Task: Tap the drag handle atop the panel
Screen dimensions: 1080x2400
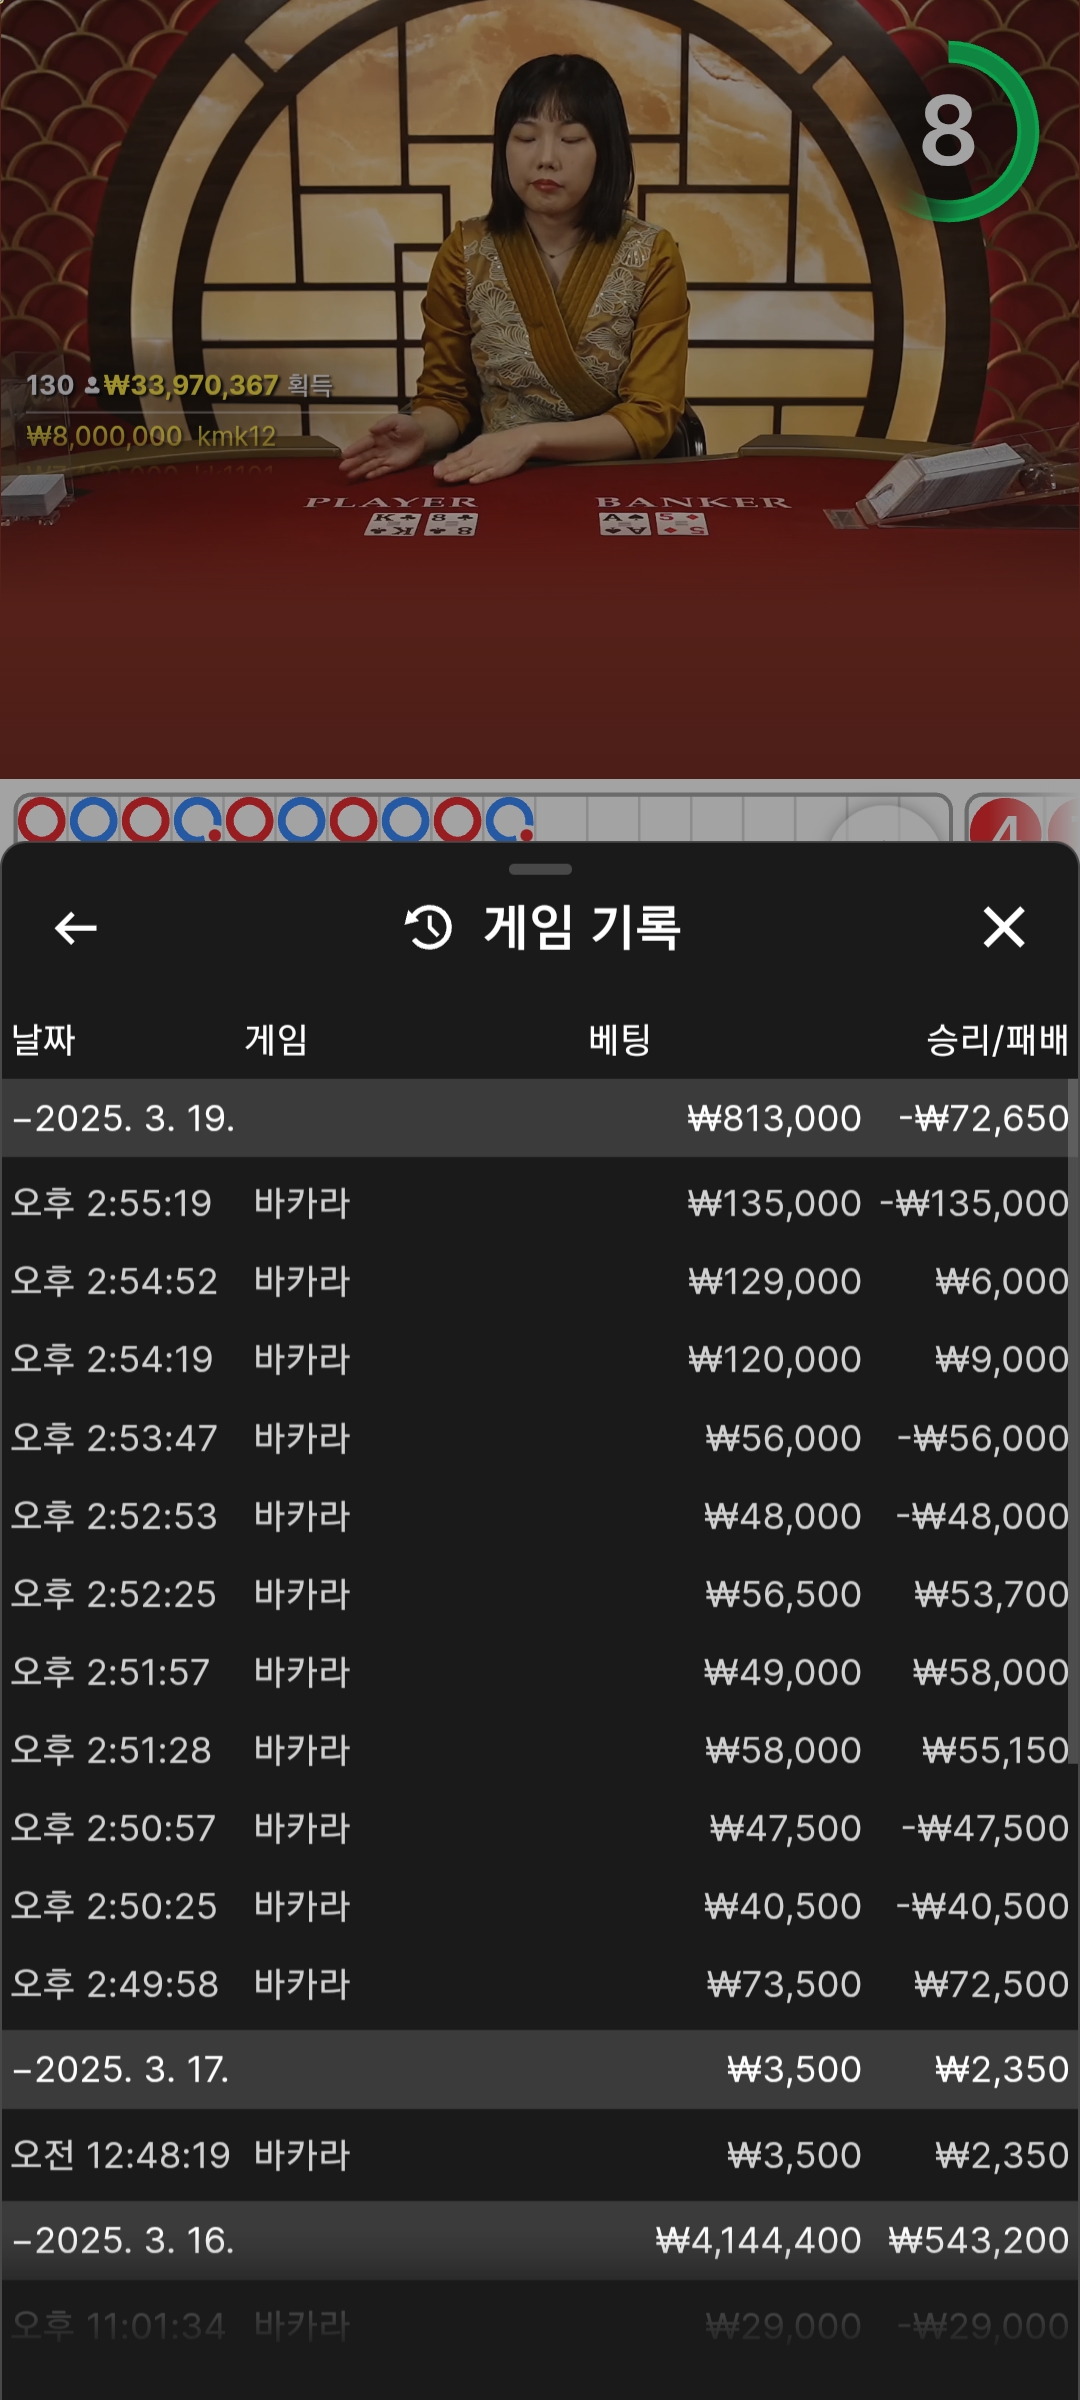Action: tap(540, 869)
